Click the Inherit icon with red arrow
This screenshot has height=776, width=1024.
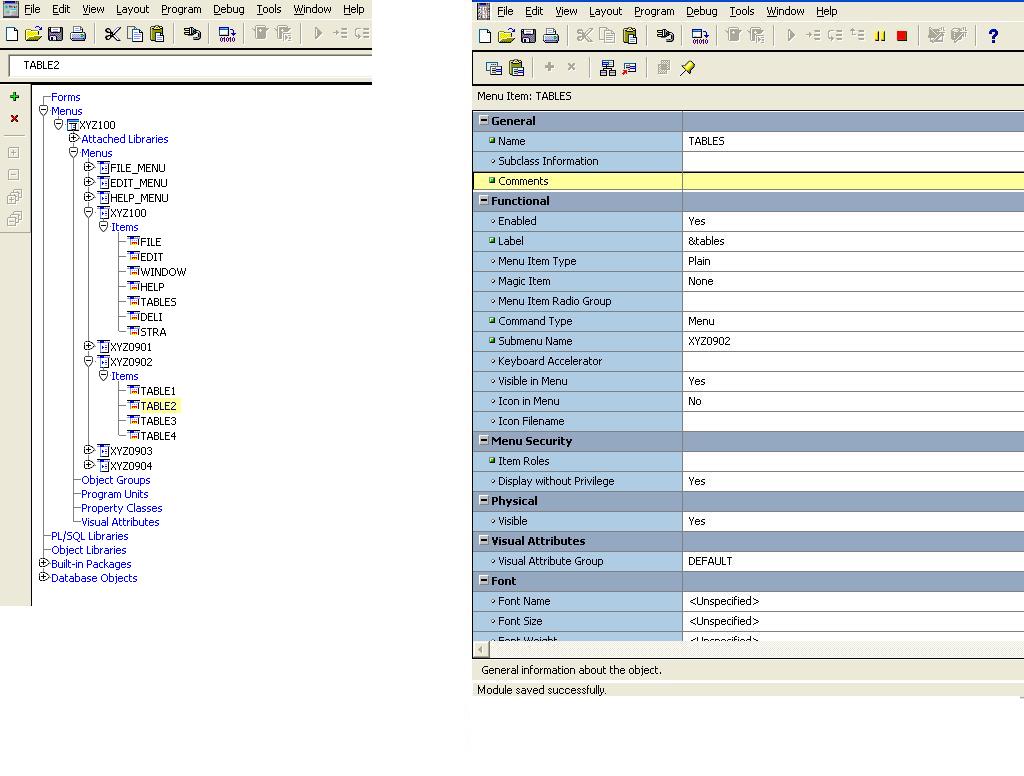click(x=630, y=67)
